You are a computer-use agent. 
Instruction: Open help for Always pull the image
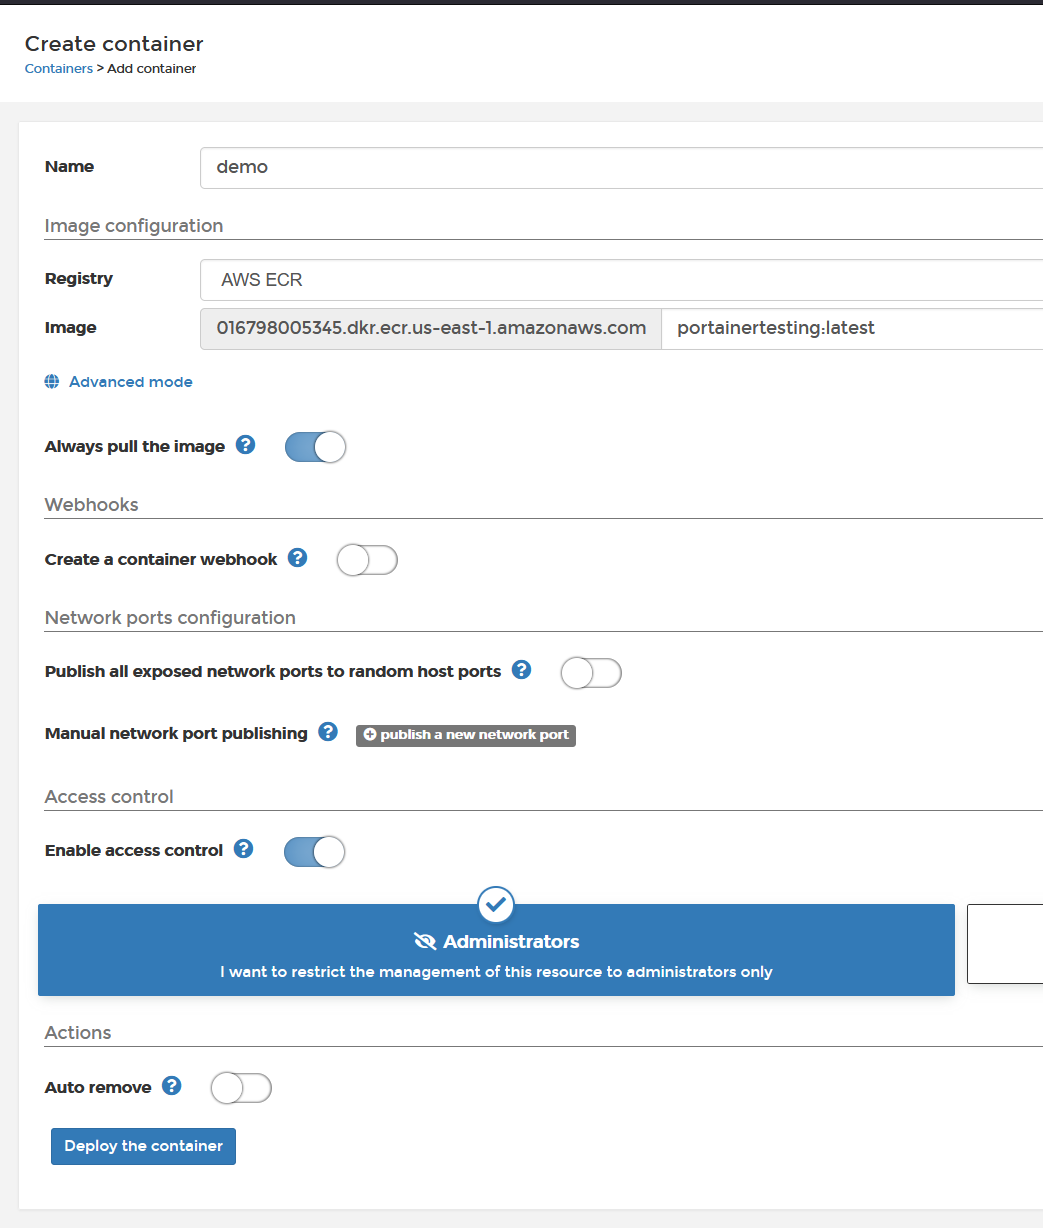coord(245,445)
